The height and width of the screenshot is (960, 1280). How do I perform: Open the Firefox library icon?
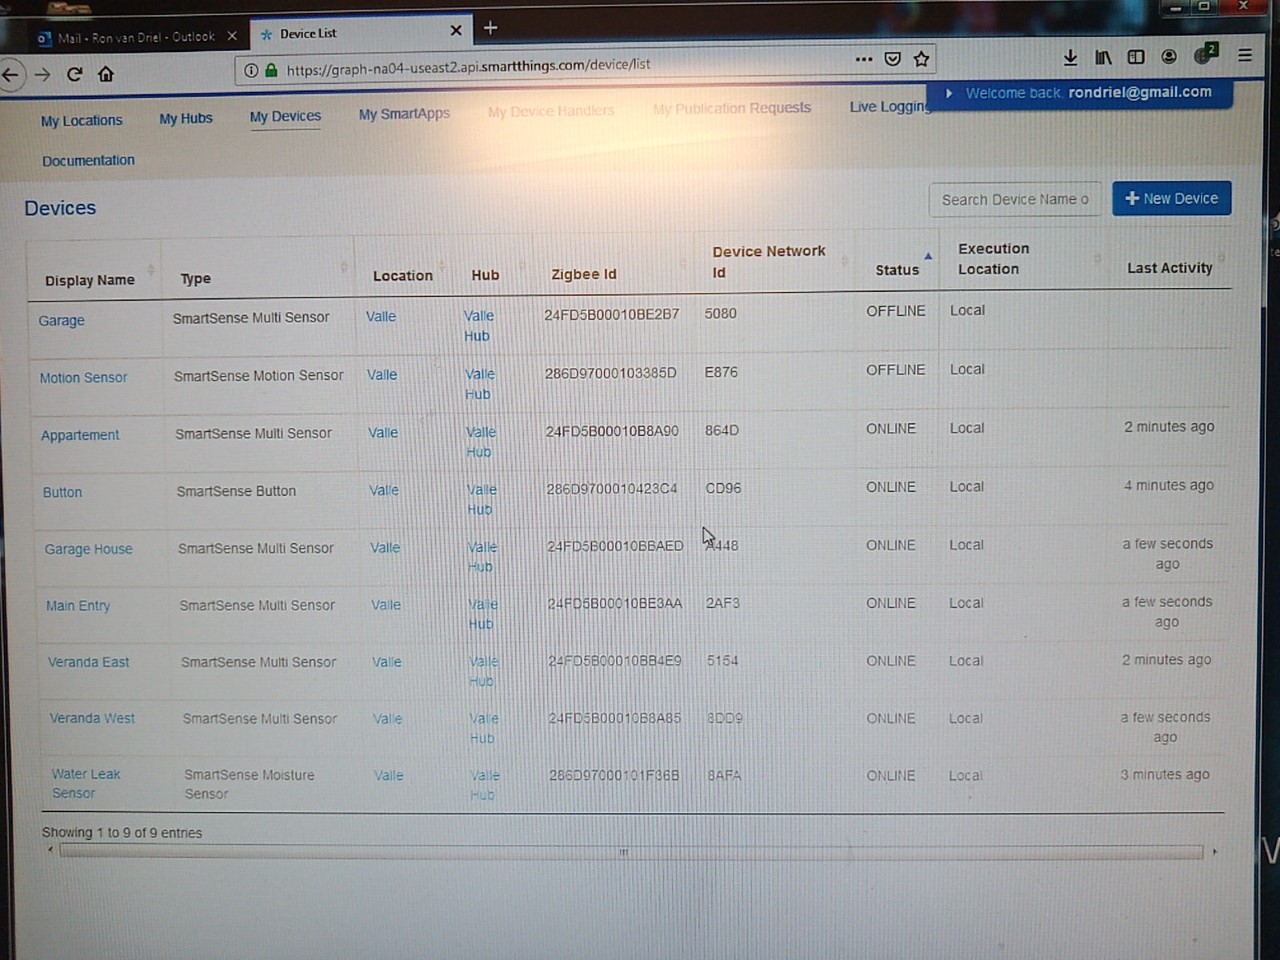click(1103, 58)
